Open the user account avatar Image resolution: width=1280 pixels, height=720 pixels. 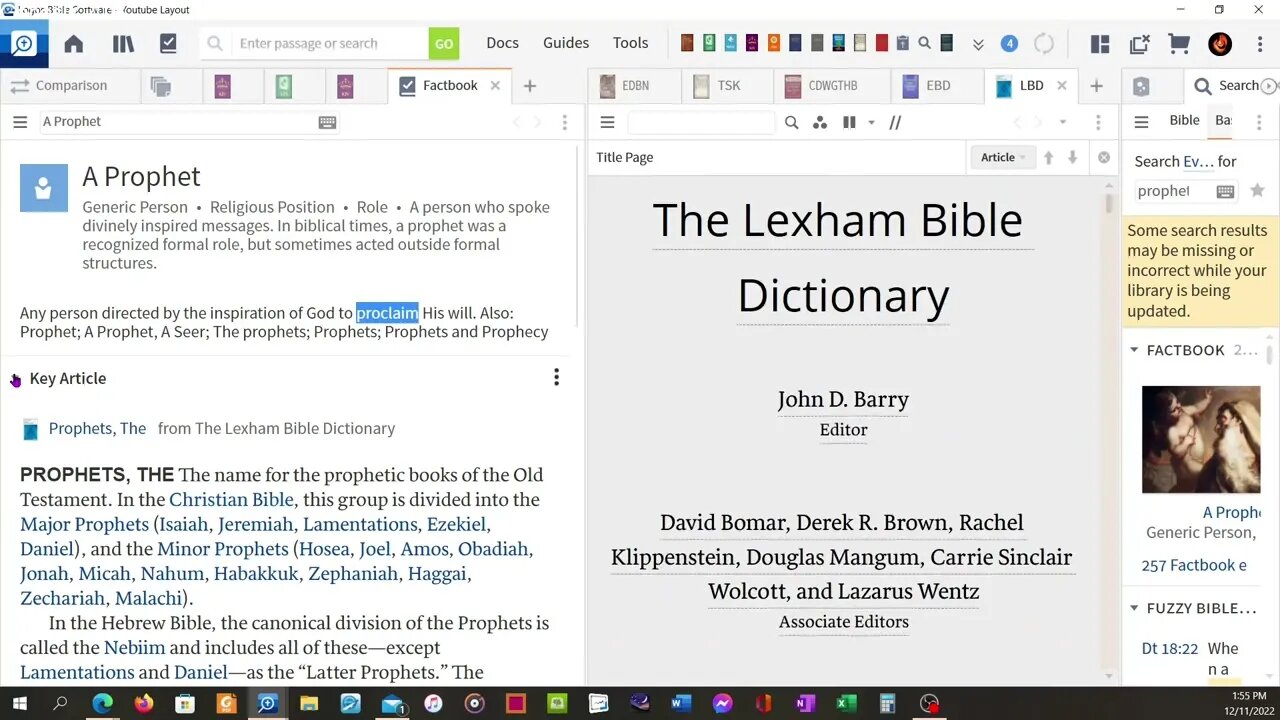point(1219,44)
